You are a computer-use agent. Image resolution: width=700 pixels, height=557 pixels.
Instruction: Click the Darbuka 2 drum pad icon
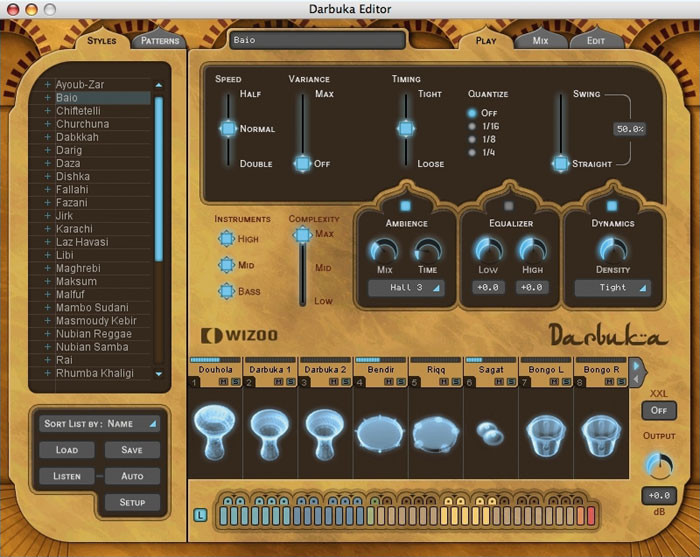pyautogui.click(x=325, y=434)
